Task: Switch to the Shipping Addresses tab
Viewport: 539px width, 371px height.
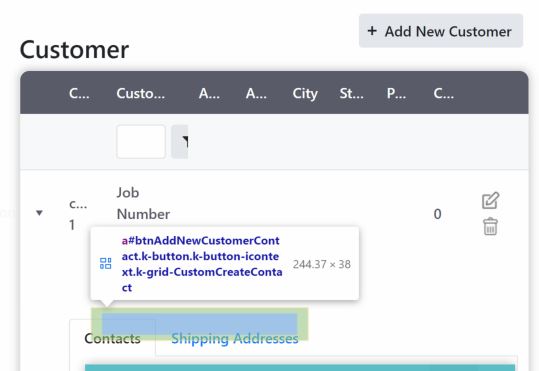Action: point(235,339)
